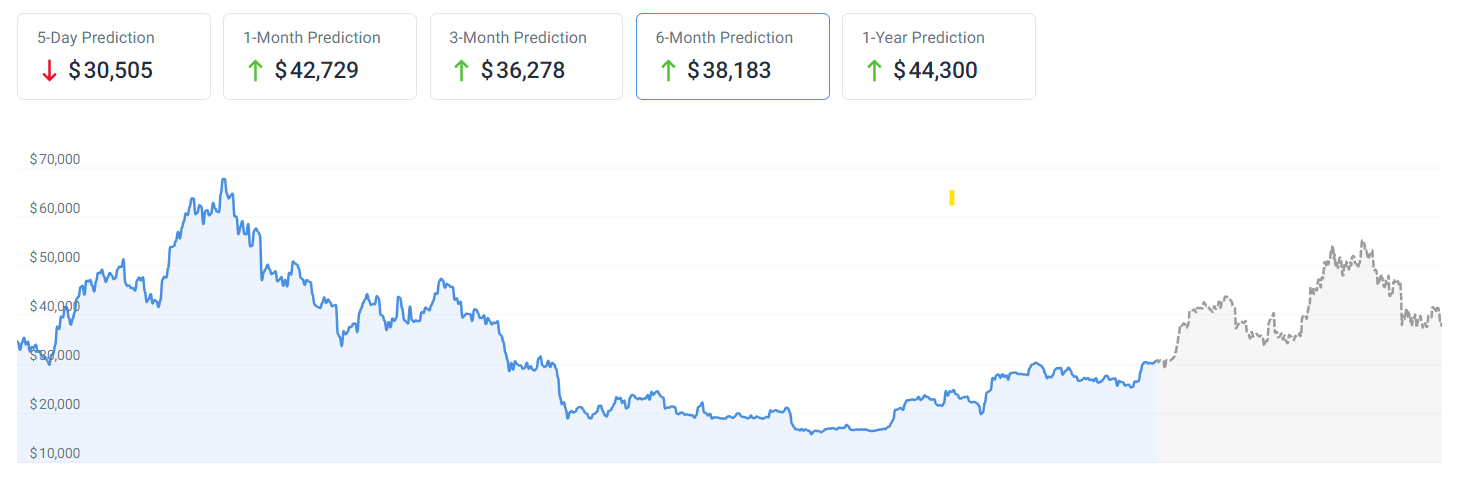Select the 1-Year Prediction card
This screenshot has height=478, width=1465.
click(x=938, y=56)
